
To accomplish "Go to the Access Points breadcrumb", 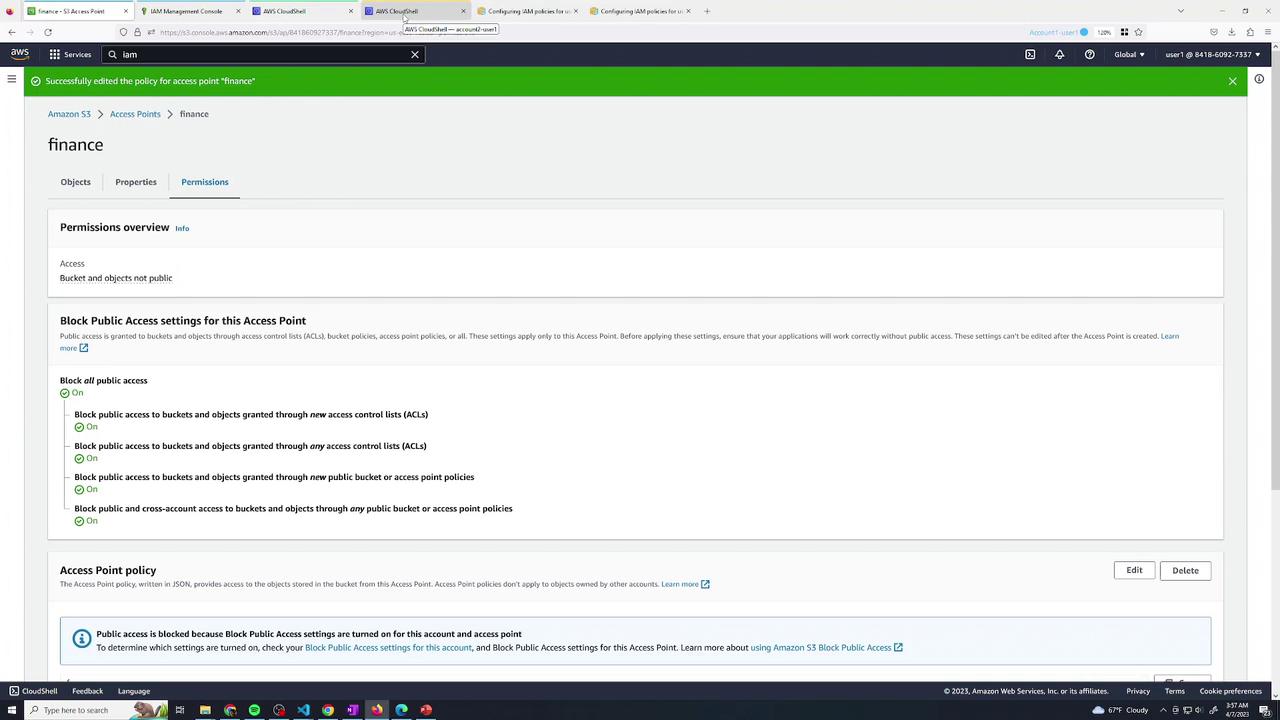I will 135,114.
